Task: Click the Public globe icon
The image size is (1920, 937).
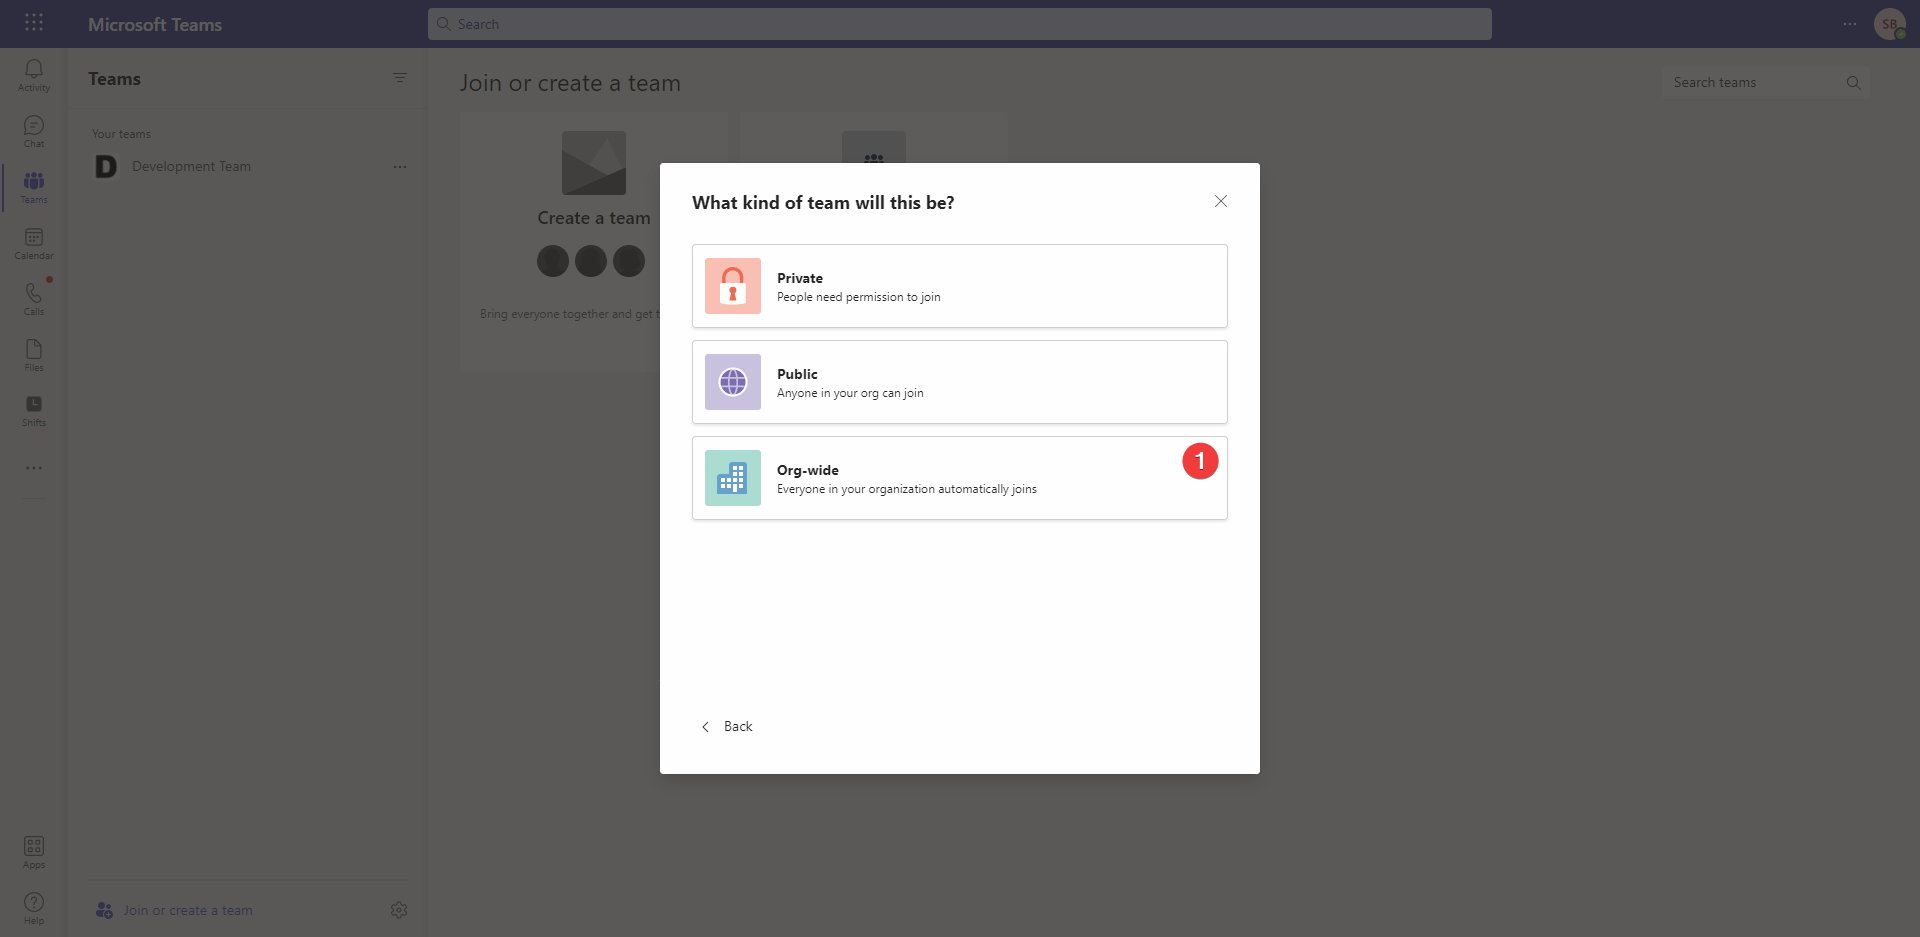Action: click(x=733, y=382)
